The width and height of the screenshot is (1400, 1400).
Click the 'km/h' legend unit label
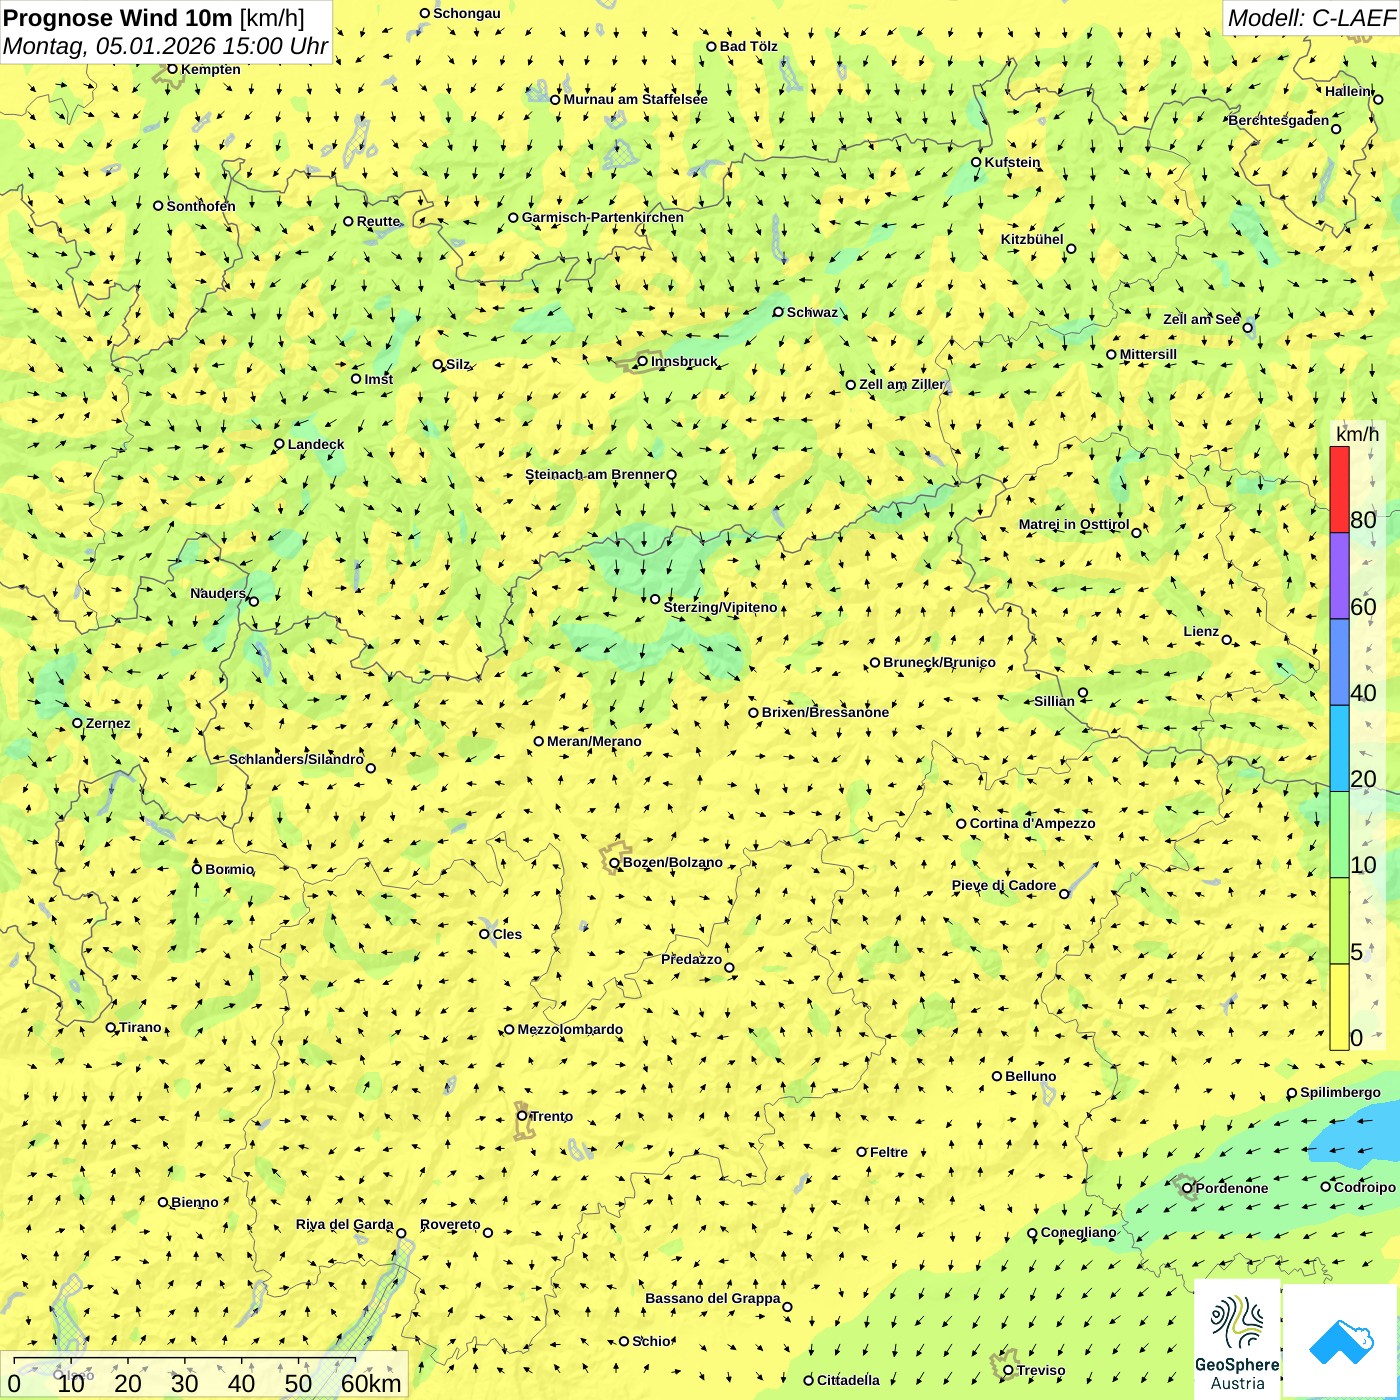coord(1357,434)
